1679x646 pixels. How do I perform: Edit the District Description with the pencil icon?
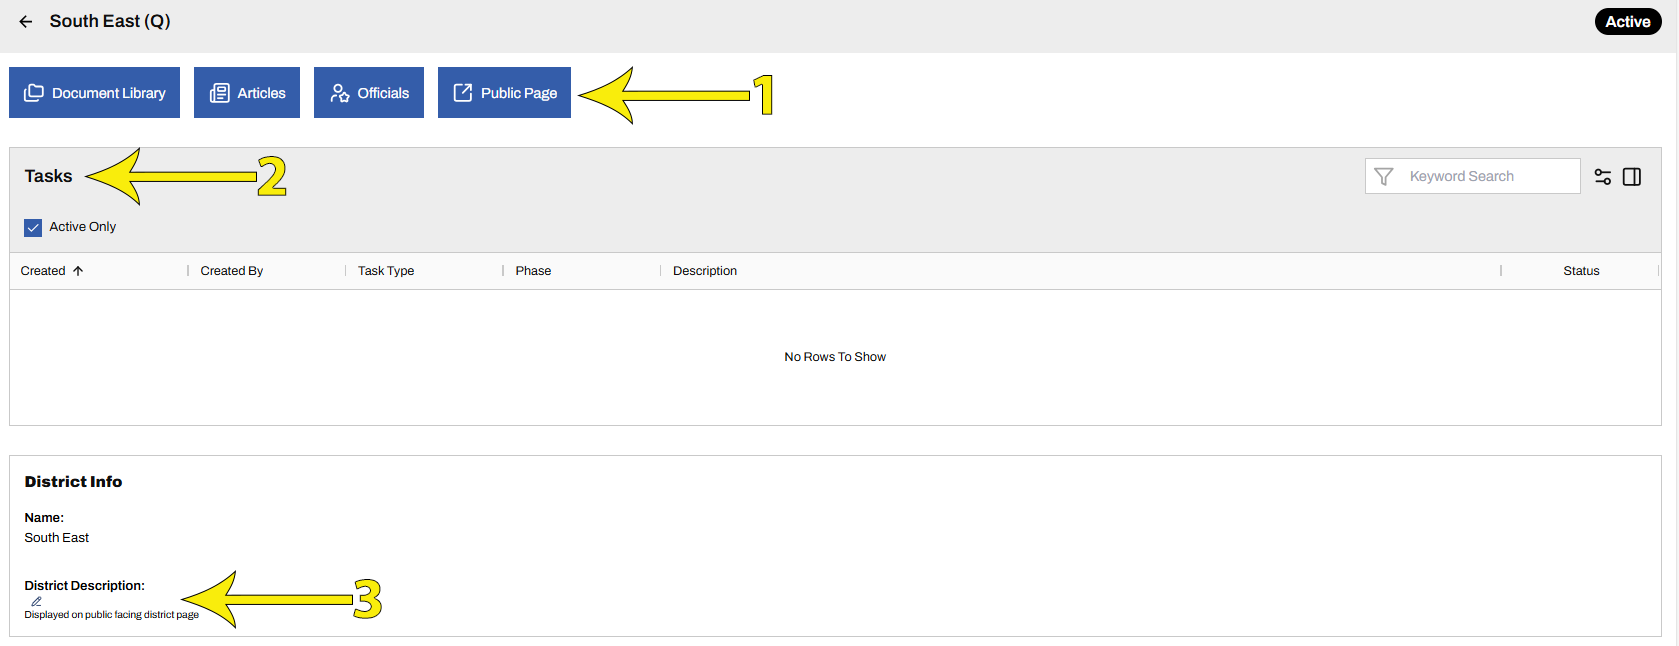coord(36,602)
